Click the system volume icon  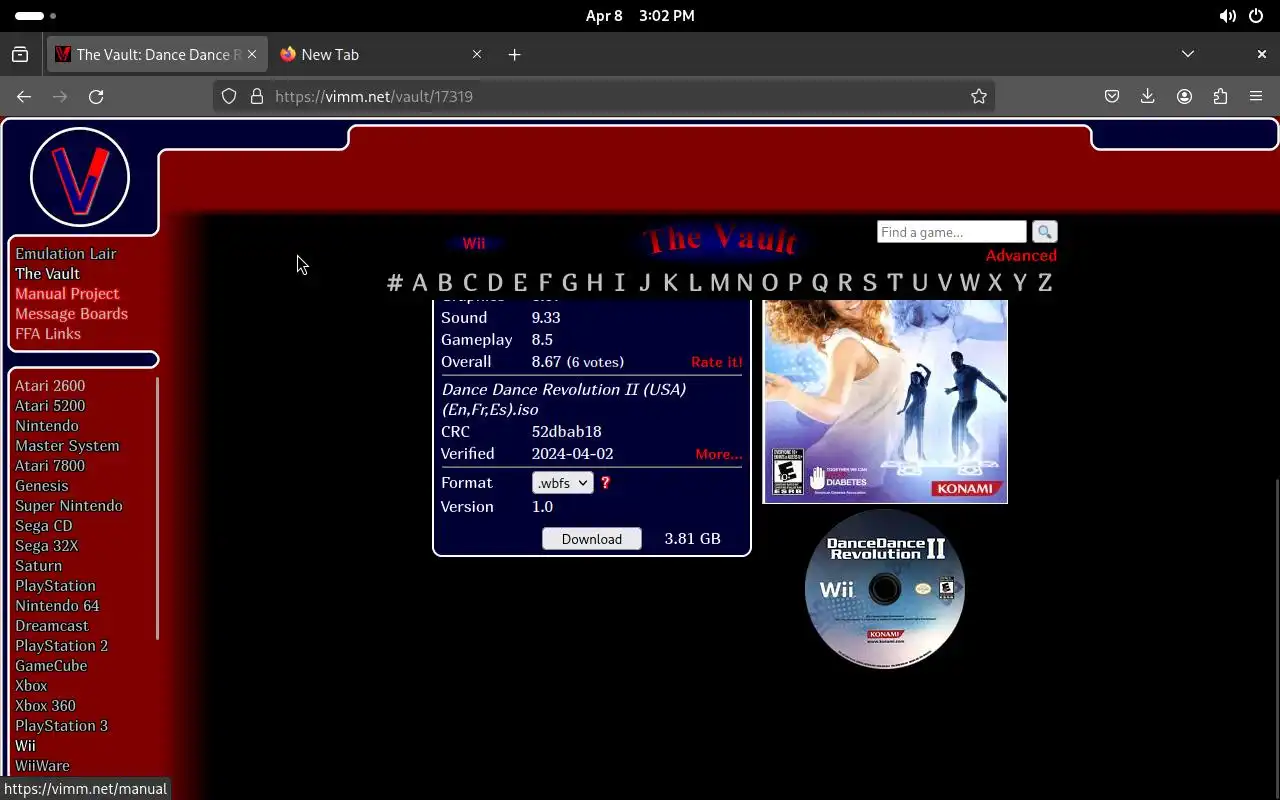pos(1227,16)
